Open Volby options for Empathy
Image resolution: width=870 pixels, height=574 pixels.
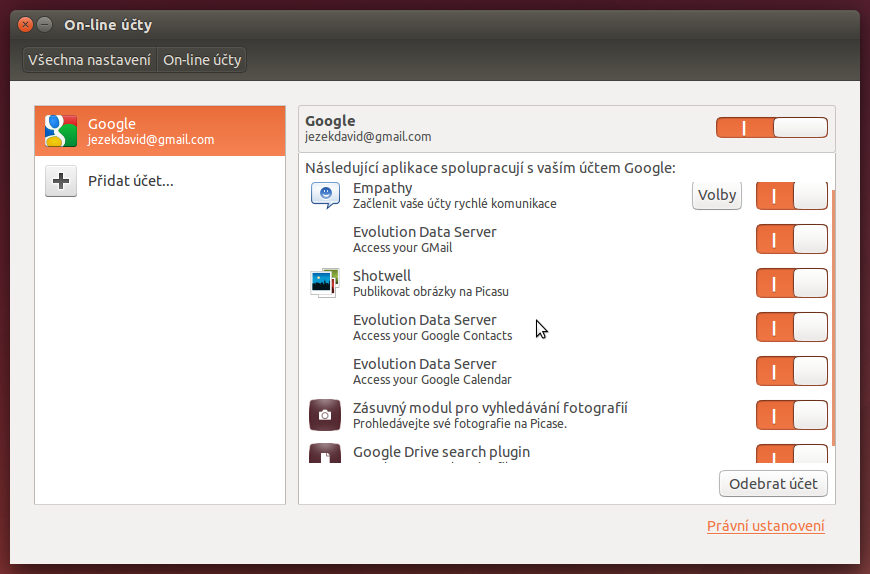(717, 195)
